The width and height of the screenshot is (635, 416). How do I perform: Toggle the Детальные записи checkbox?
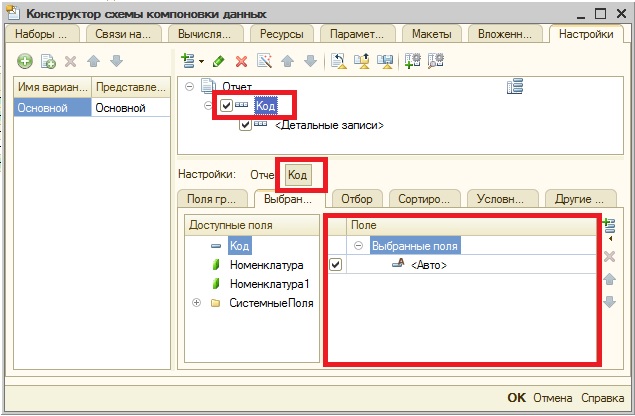pyautogui.click(x=245, y=125)
